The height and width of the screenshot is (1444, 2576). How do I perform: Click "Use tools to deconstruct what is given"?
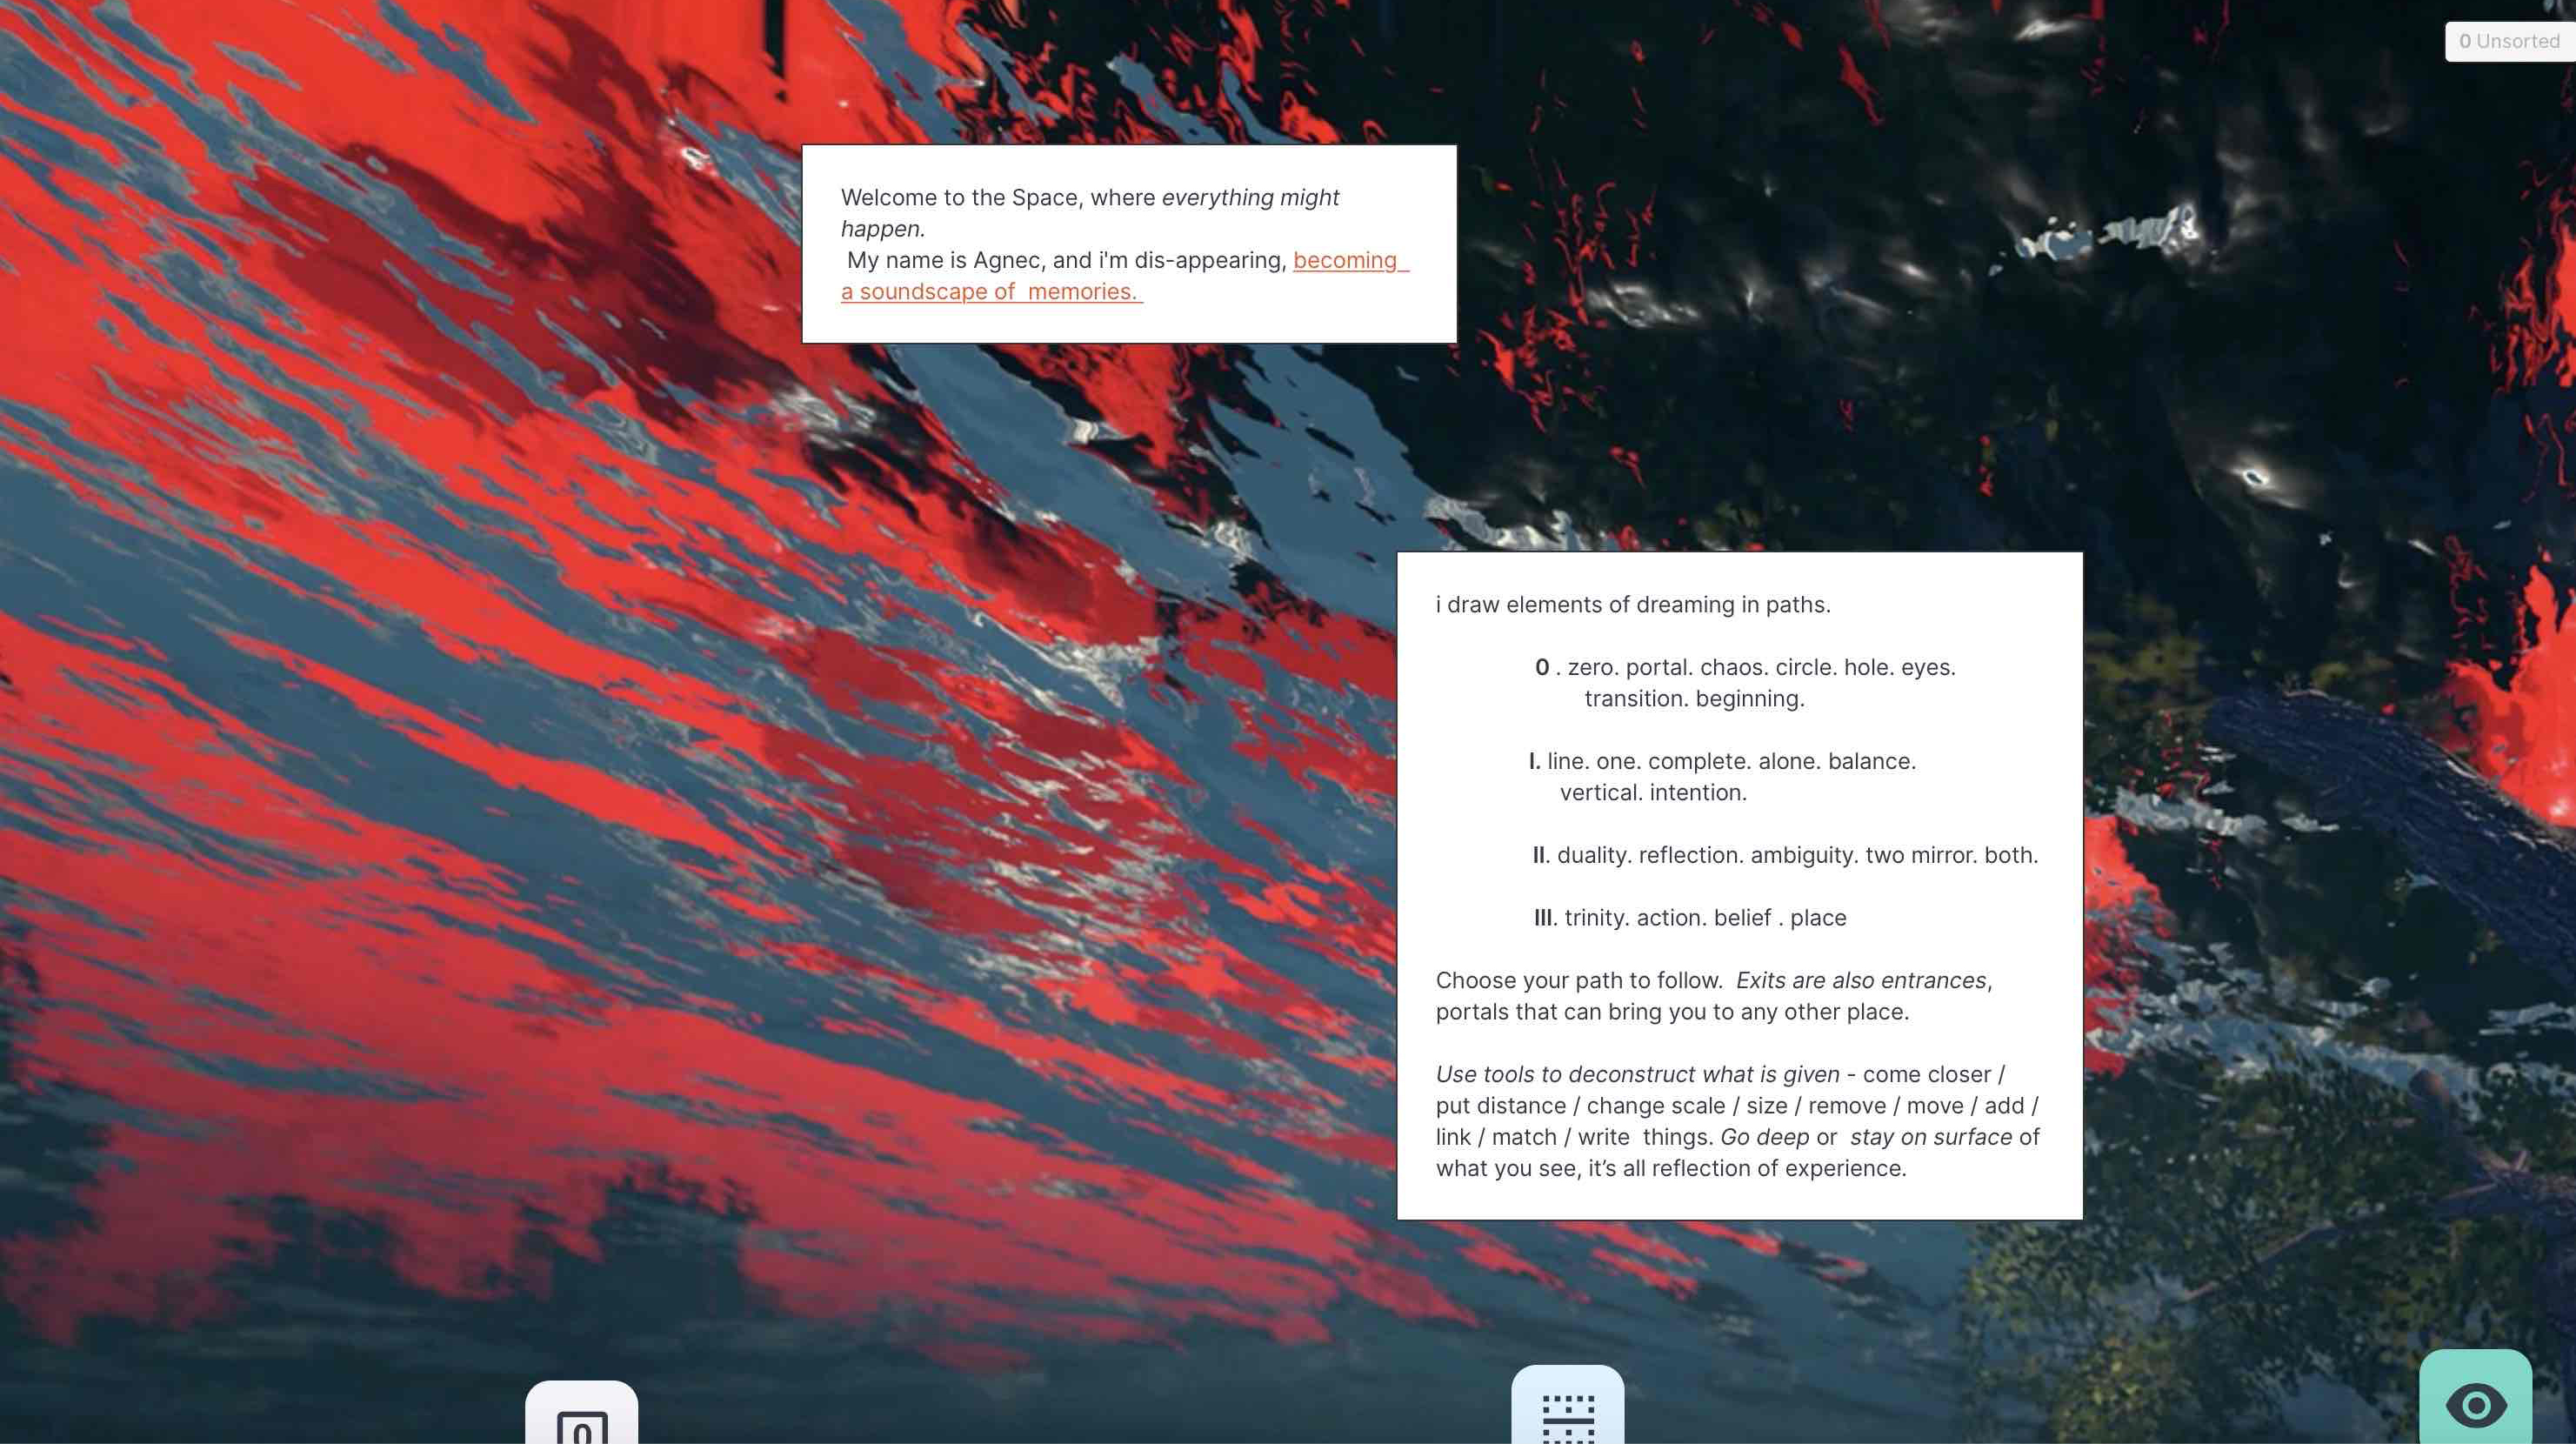point(1637,1074)
